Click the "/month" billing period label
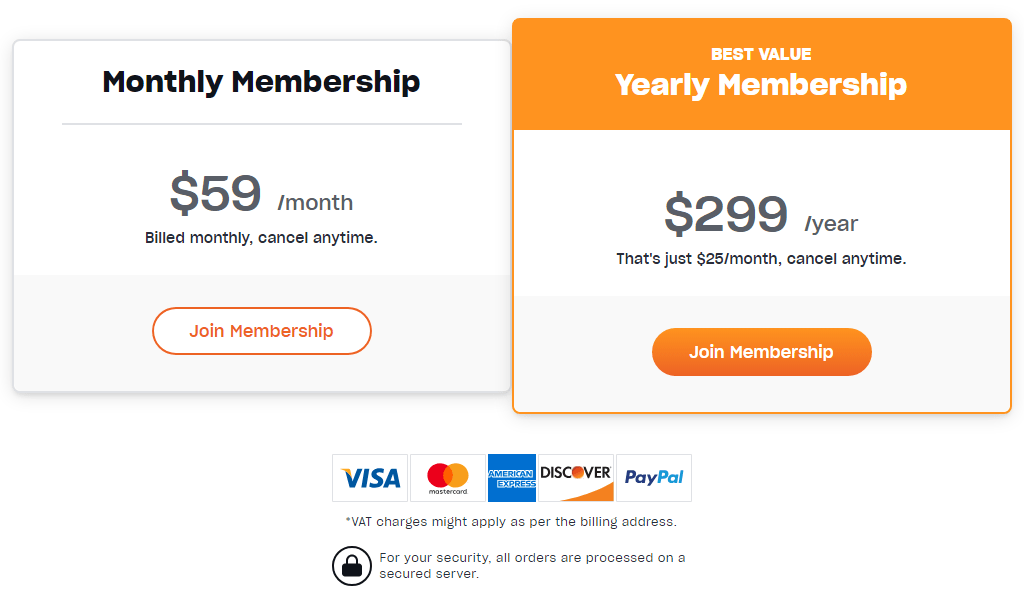The image size is (1024, 593). [316, 203]
